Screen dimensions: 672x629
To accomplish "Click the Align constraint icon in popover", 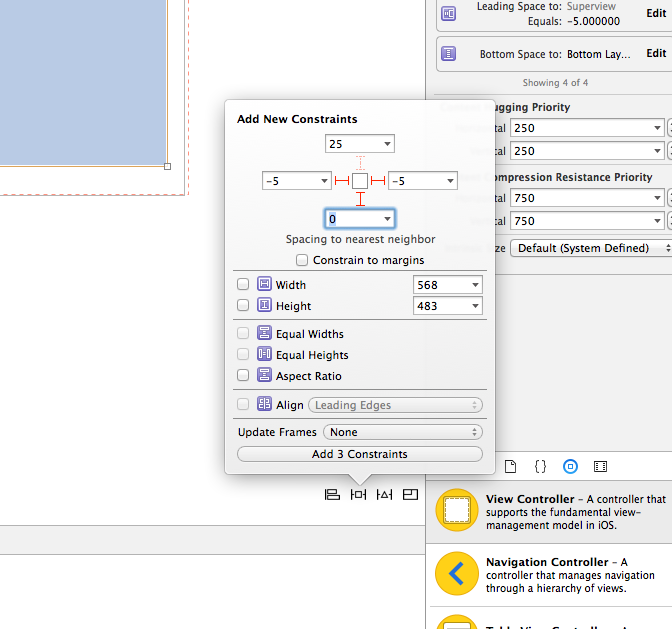I will [x=264, y=404].
